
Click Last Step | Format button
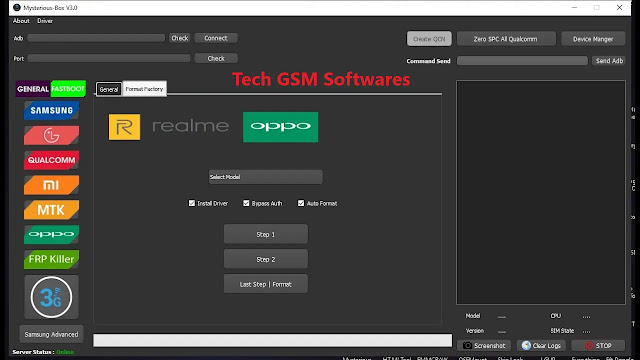pos(266,284)
